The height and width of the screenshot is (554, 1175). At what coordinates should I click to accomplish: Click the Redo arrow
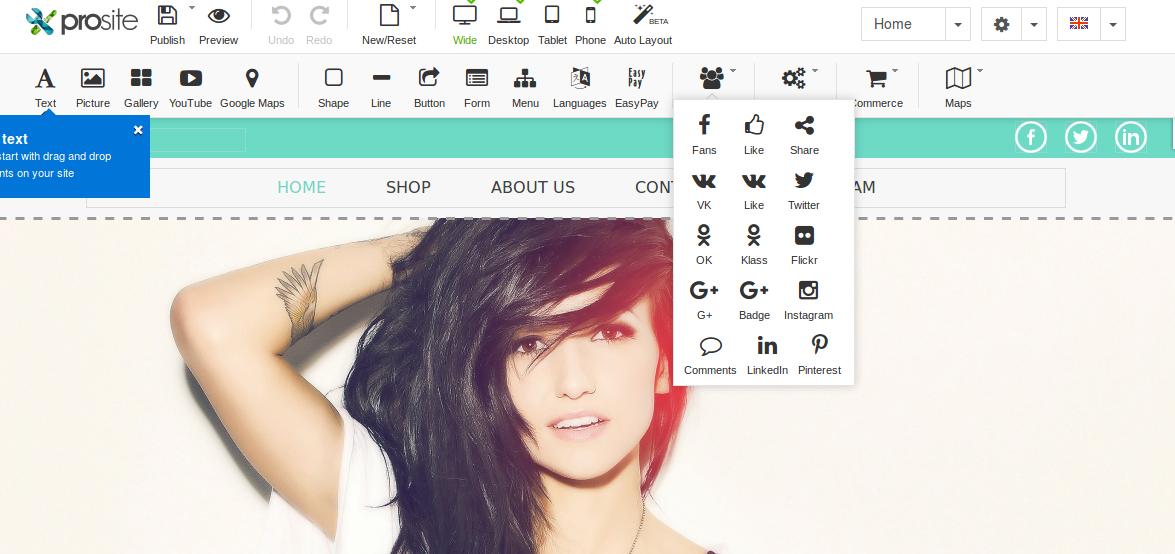pos(319,16)
